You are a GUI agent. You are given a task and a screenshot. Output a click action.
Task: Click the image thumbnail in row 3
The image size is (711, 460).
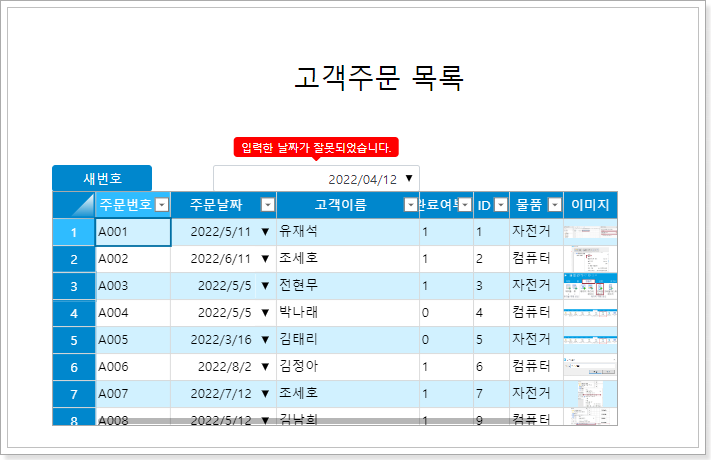590,286
